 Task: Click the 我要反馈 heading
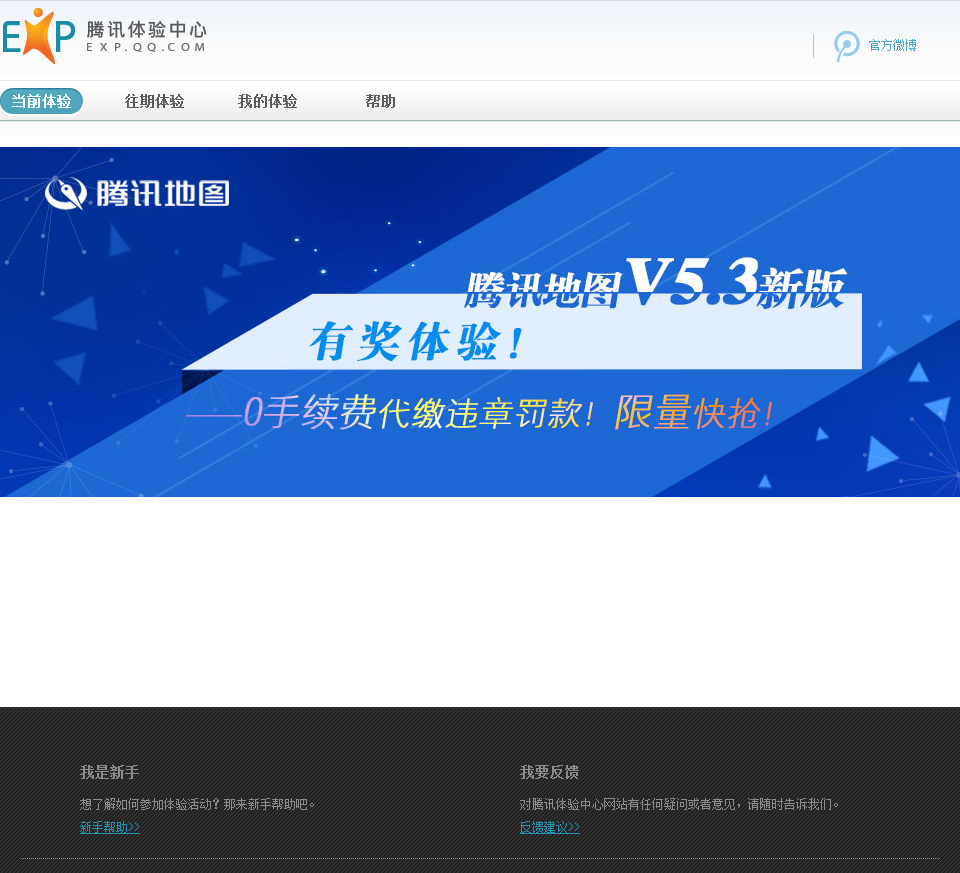(x=549, y=772)
